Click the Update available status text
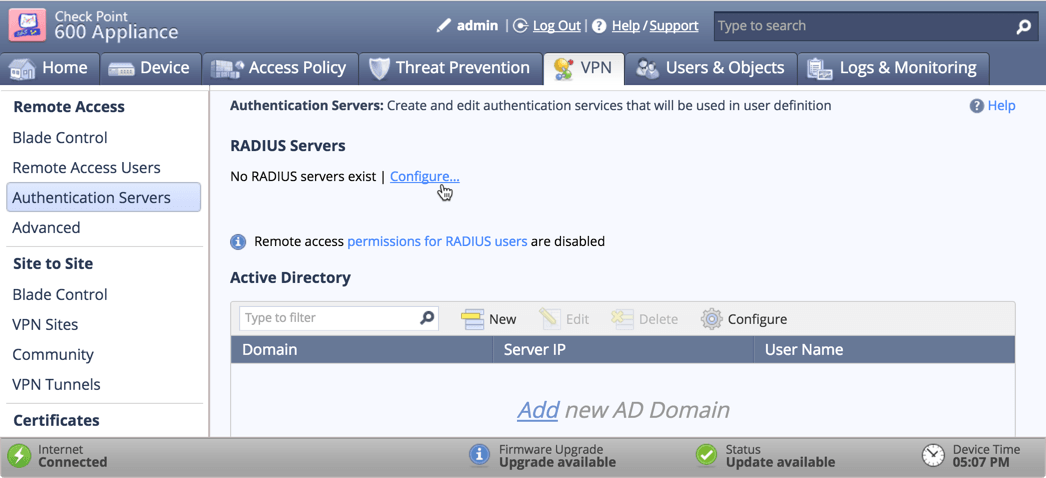Viewport: 1046px width, 478px height. pyautogui.click(x=780, y=462)
